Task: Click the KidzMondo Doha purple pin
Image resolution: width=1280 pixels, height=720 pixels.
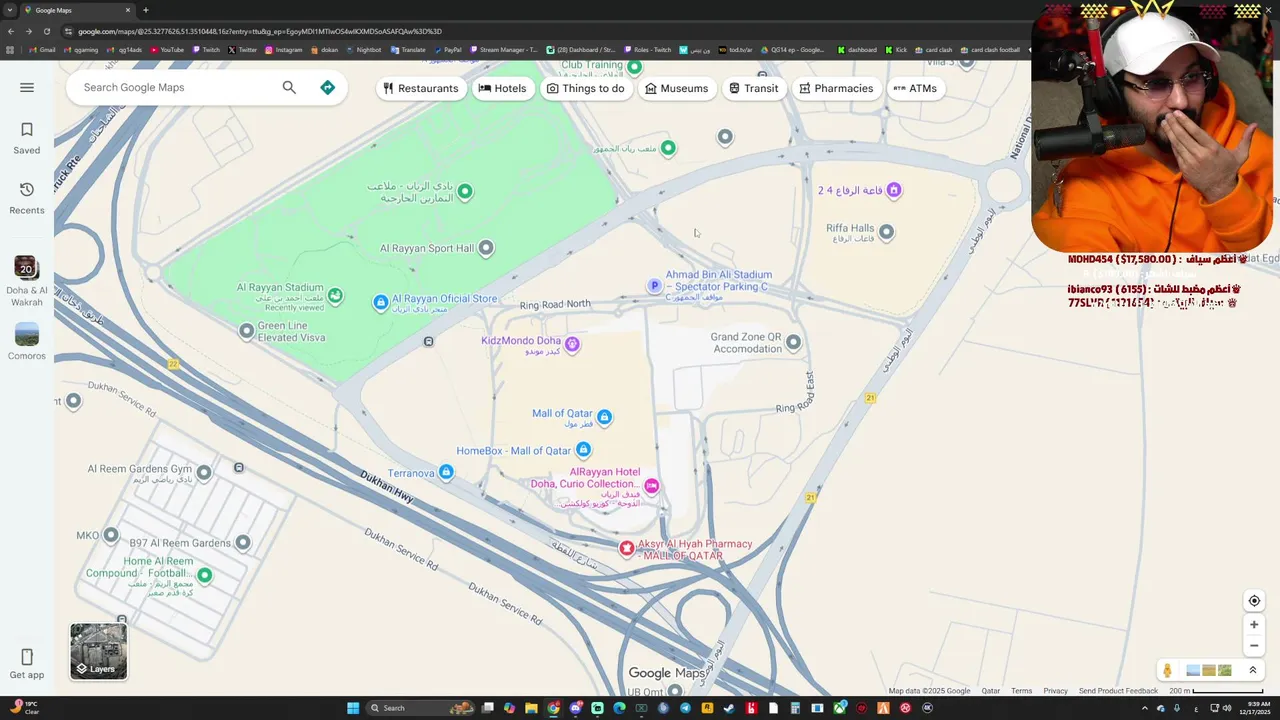Action: point(572,344)
